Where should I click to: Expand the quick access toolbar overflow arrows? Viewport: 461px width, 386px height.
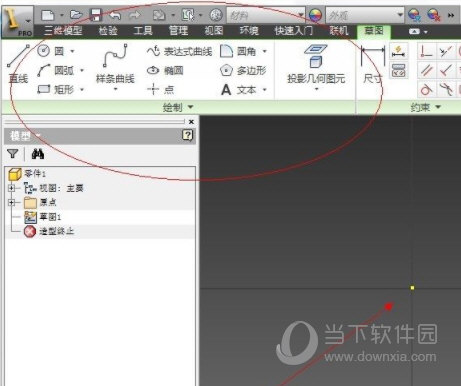(451, 15)
